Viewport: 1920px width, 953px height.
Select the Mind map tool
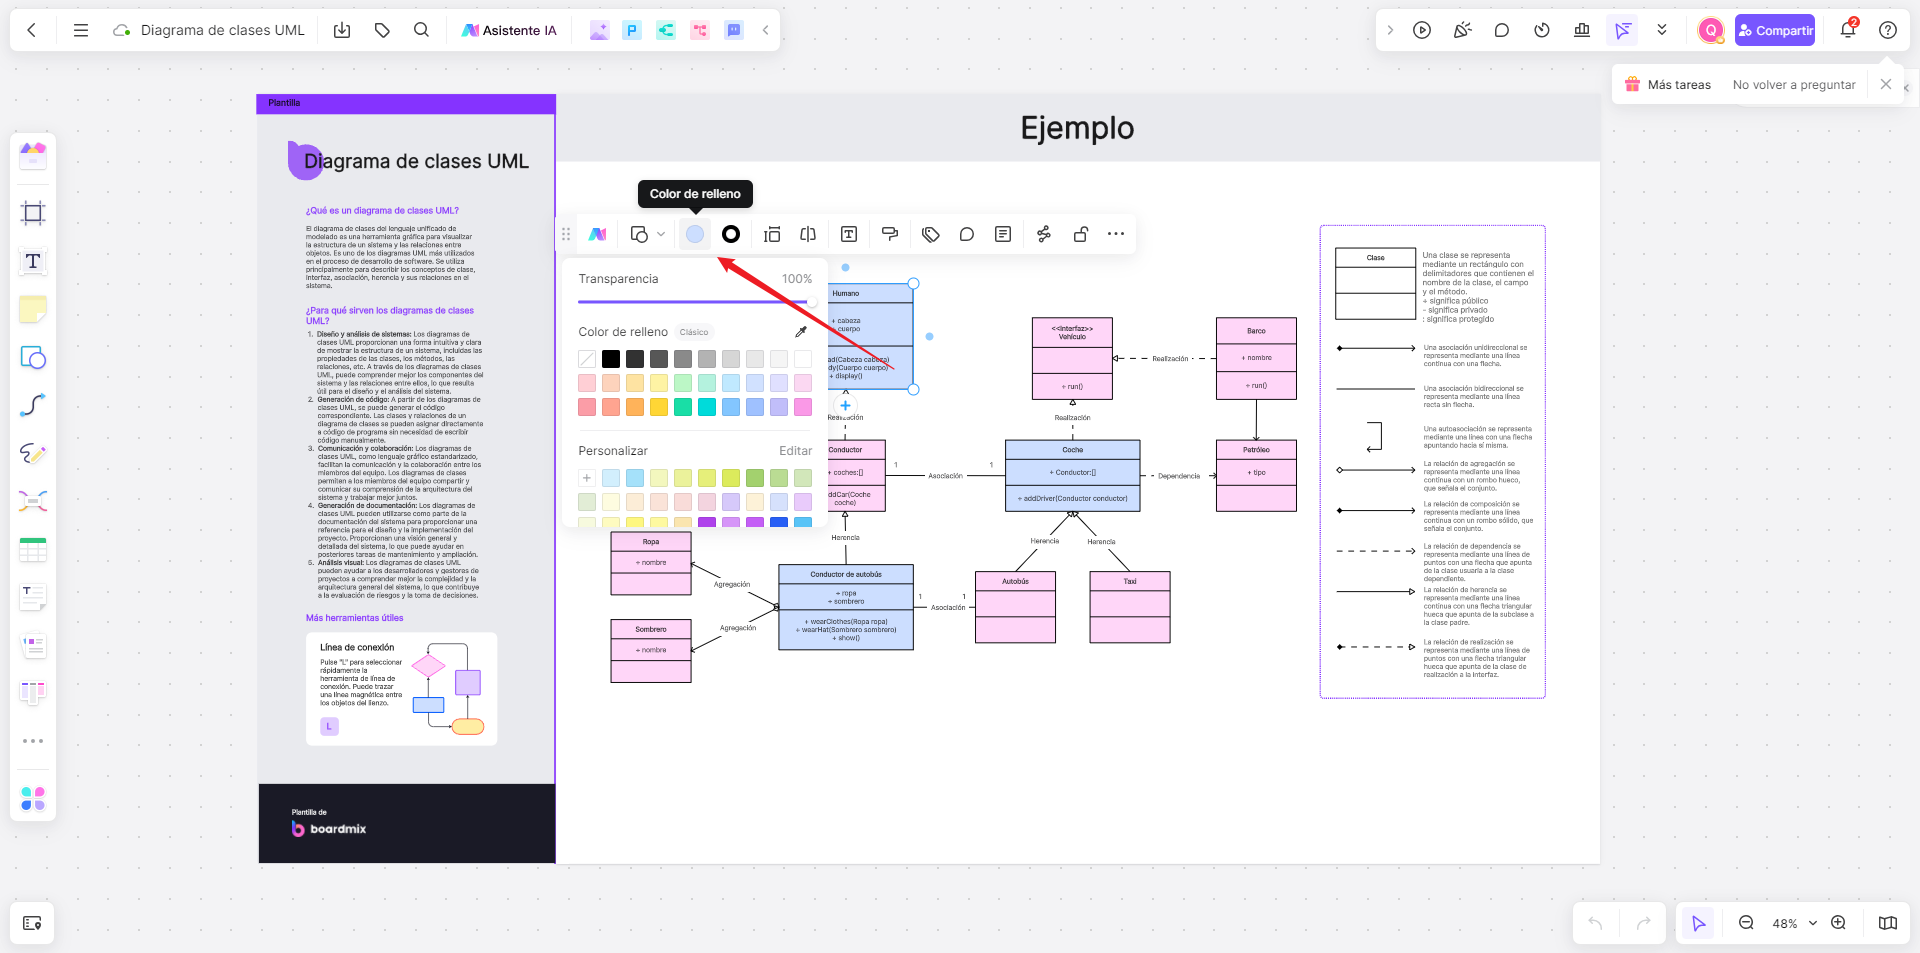click(33, 501)
